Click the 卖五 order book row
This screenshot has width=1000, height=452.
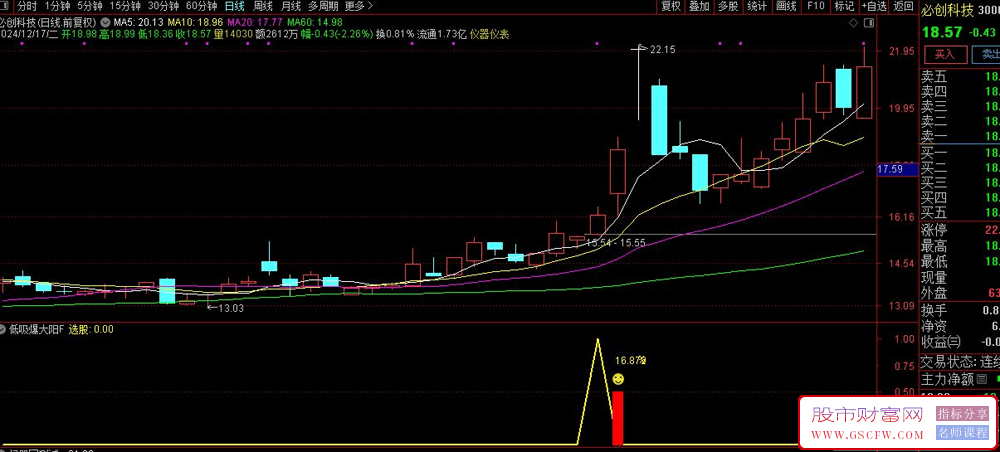pyautogui.click(x=959, y=77)
